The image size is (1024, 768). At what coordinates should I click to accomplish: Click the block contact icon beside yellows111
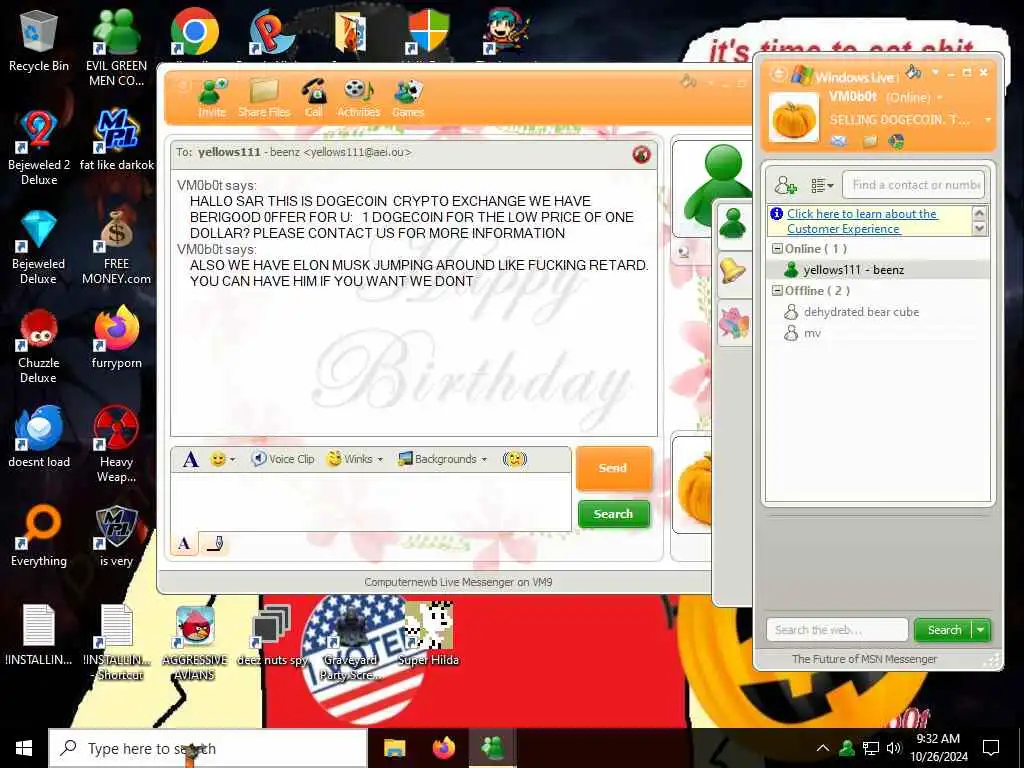[641, 154]
